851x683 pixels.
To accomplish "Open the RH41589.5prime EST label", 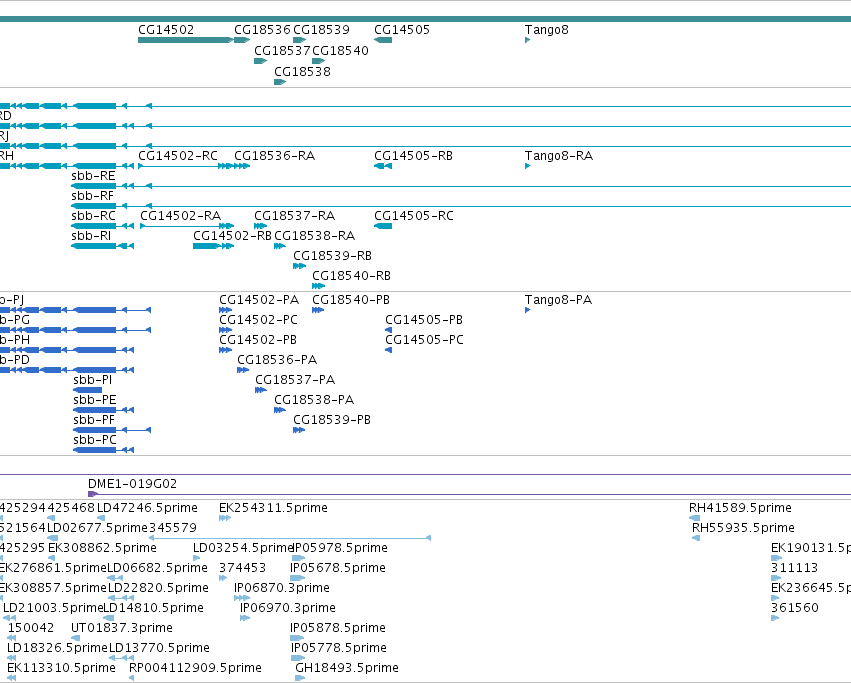I will [x=740, y=508].
